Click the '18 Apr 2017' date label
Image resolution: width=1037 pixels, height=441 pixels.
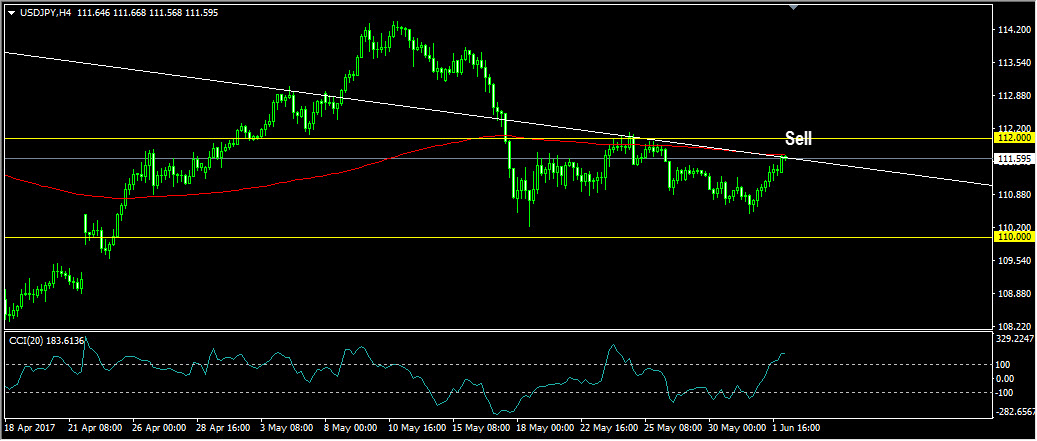point(29,428)
